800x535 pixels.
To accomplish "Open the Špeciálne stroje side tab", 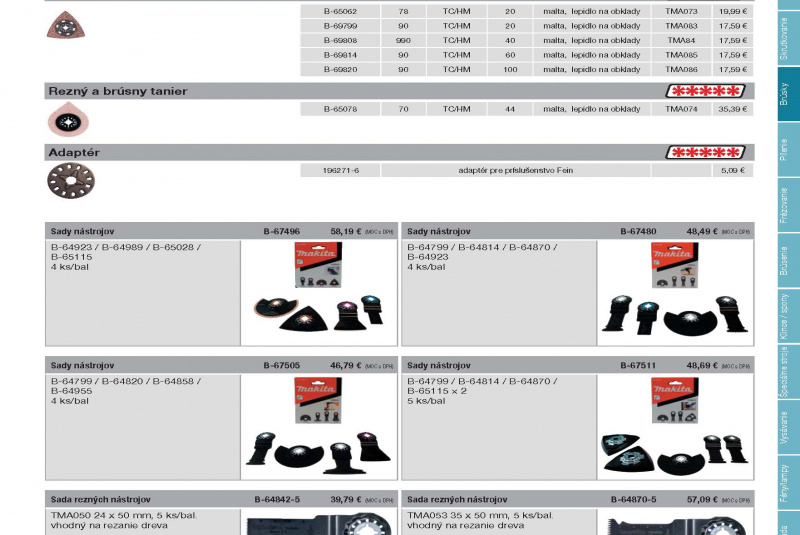I will point(789,372).
